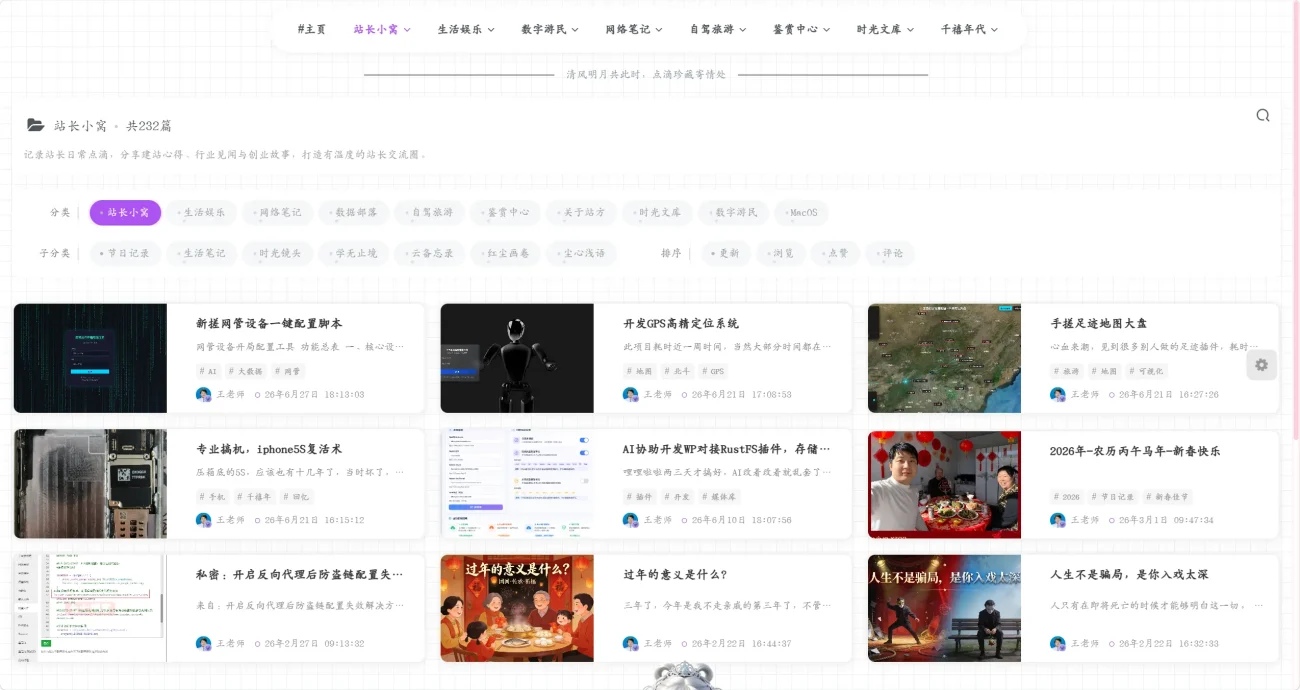Expand the 千禧年代 navigation dropdown

pyautogui.click(x=970, y=30)
